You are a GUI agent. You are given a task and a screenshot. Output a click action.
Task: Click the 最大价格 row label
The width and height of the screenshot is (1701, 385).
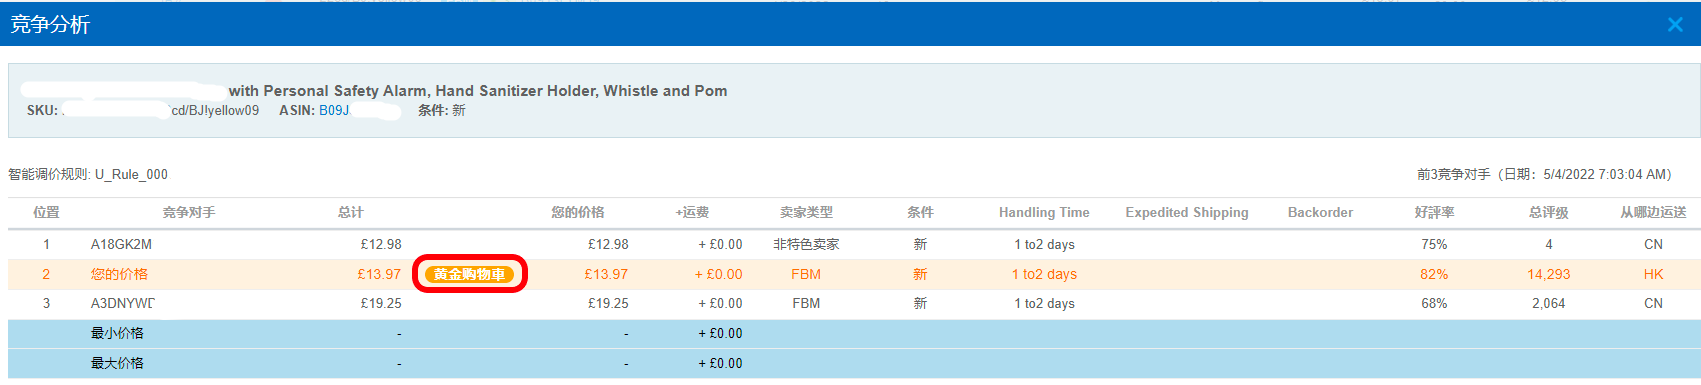117,363
